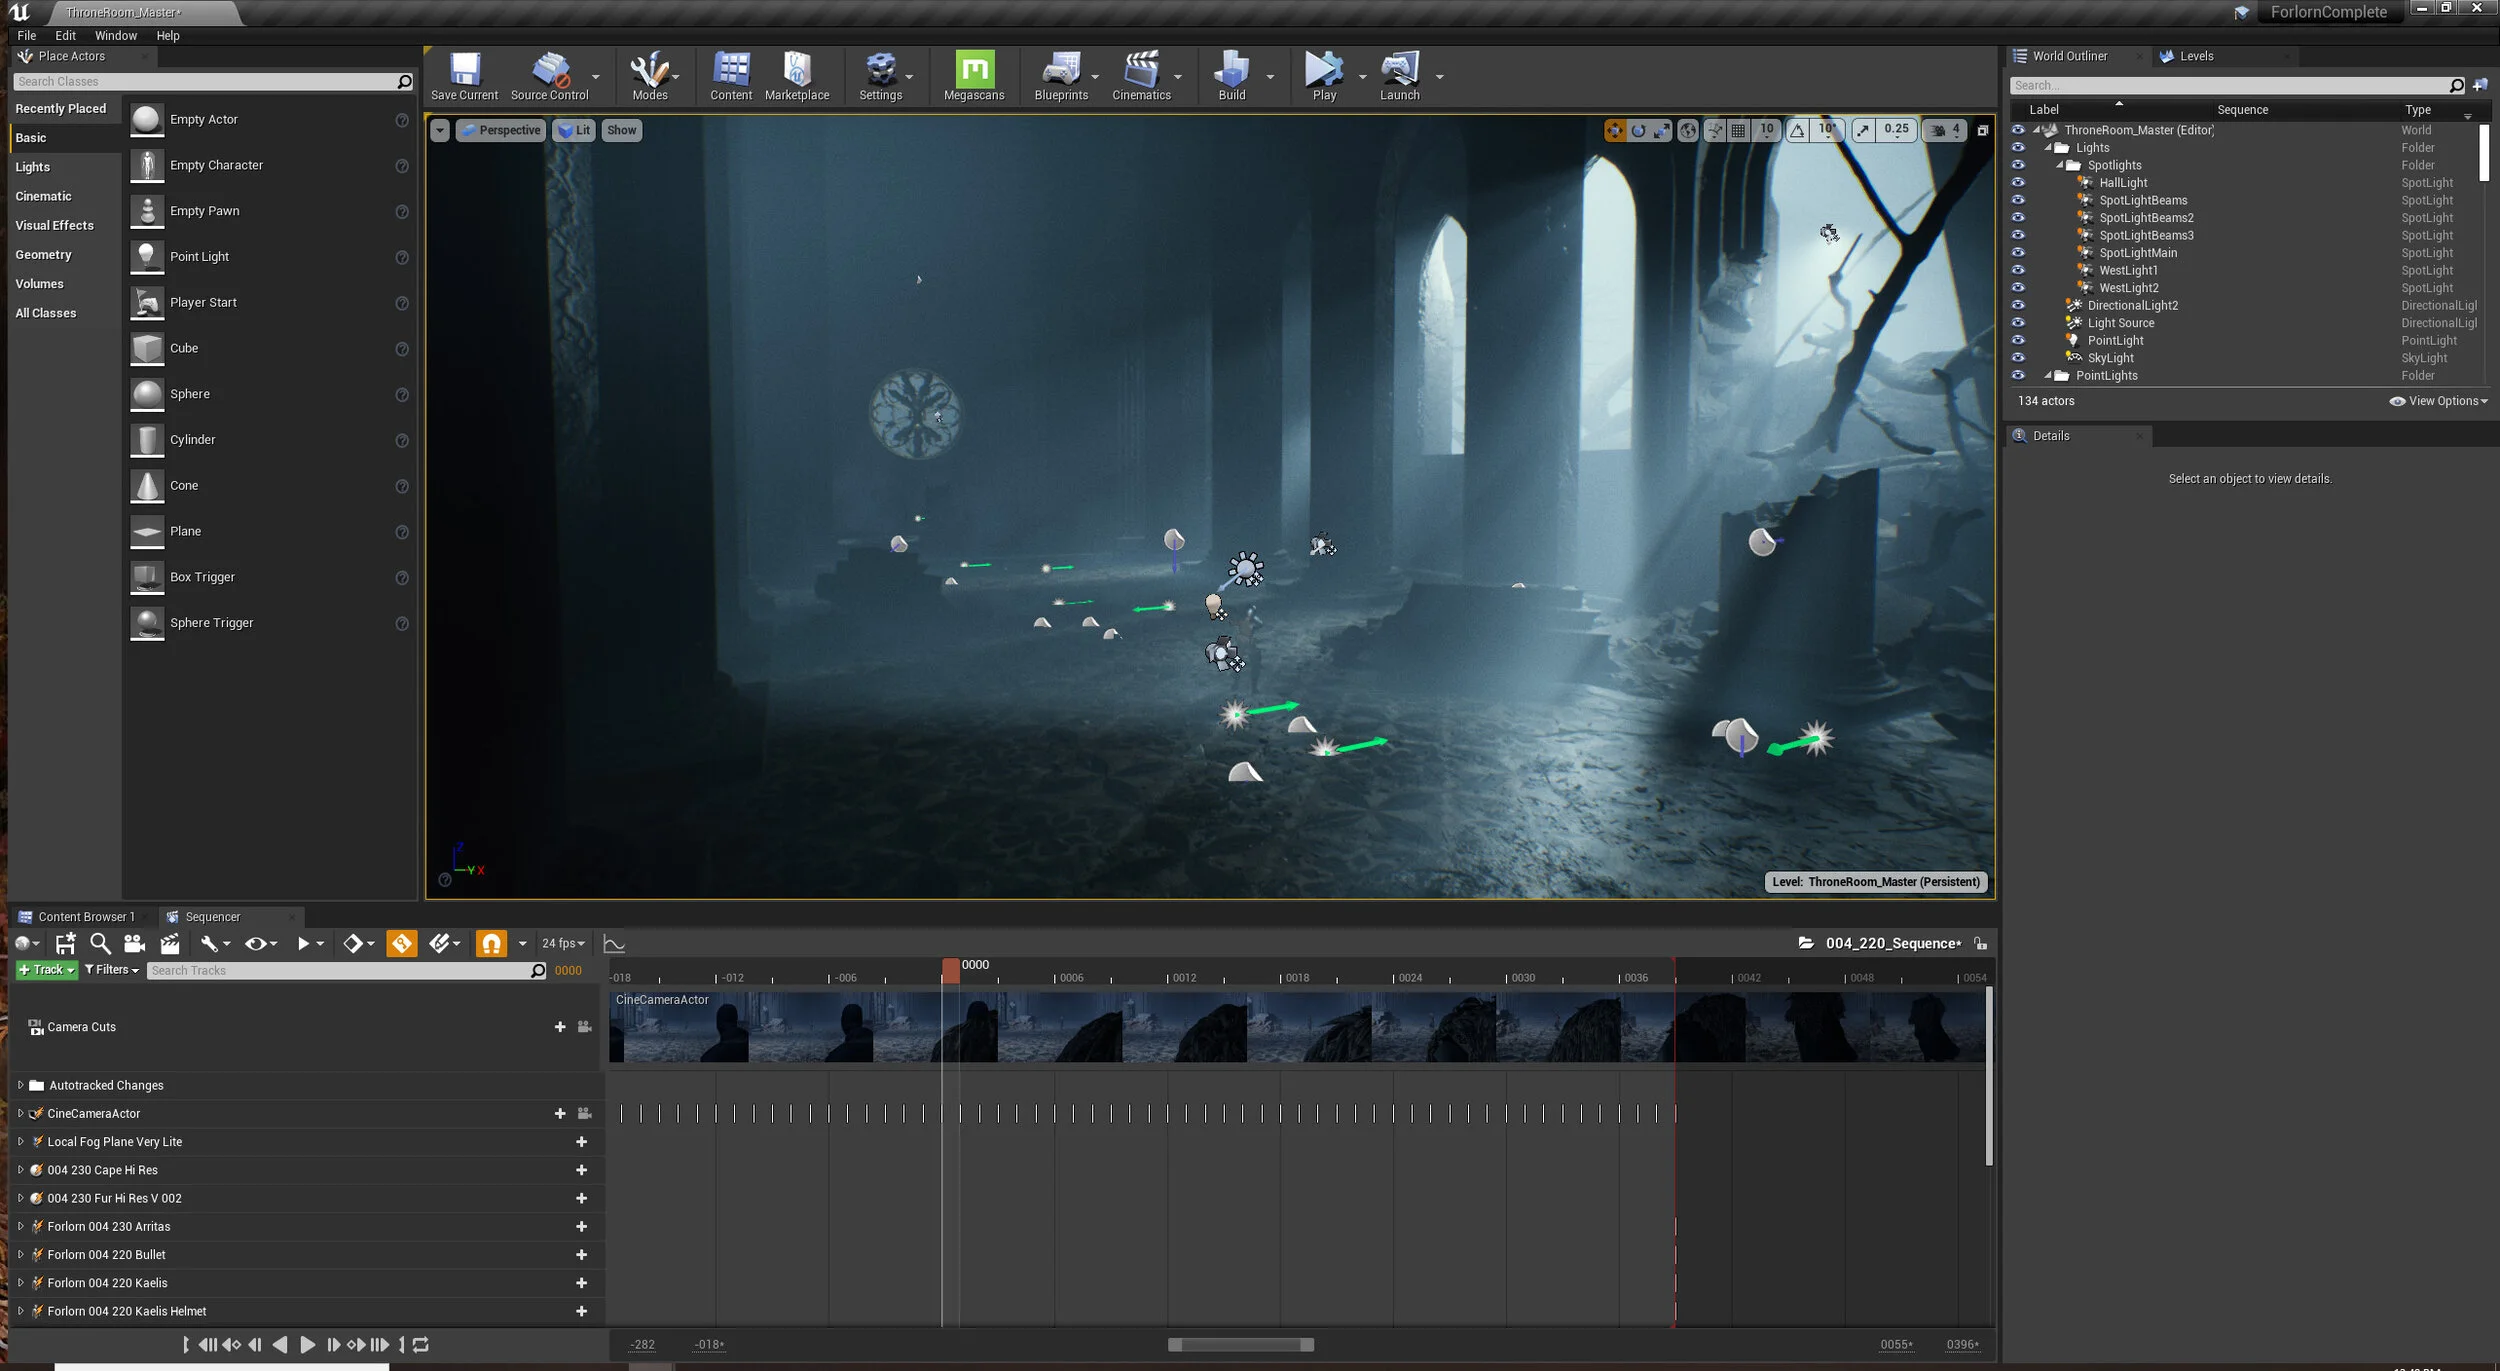
Task: Expand the CineCameraActor track
Action: [x=20, y=1113]
